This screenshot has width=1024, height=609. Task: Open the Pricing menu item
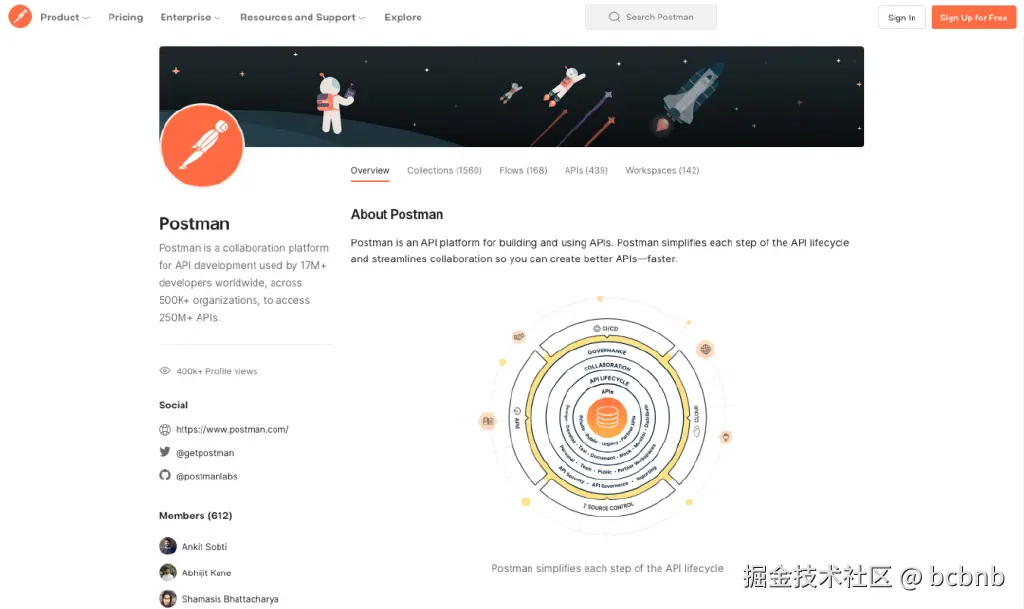(x=125, y=17)
